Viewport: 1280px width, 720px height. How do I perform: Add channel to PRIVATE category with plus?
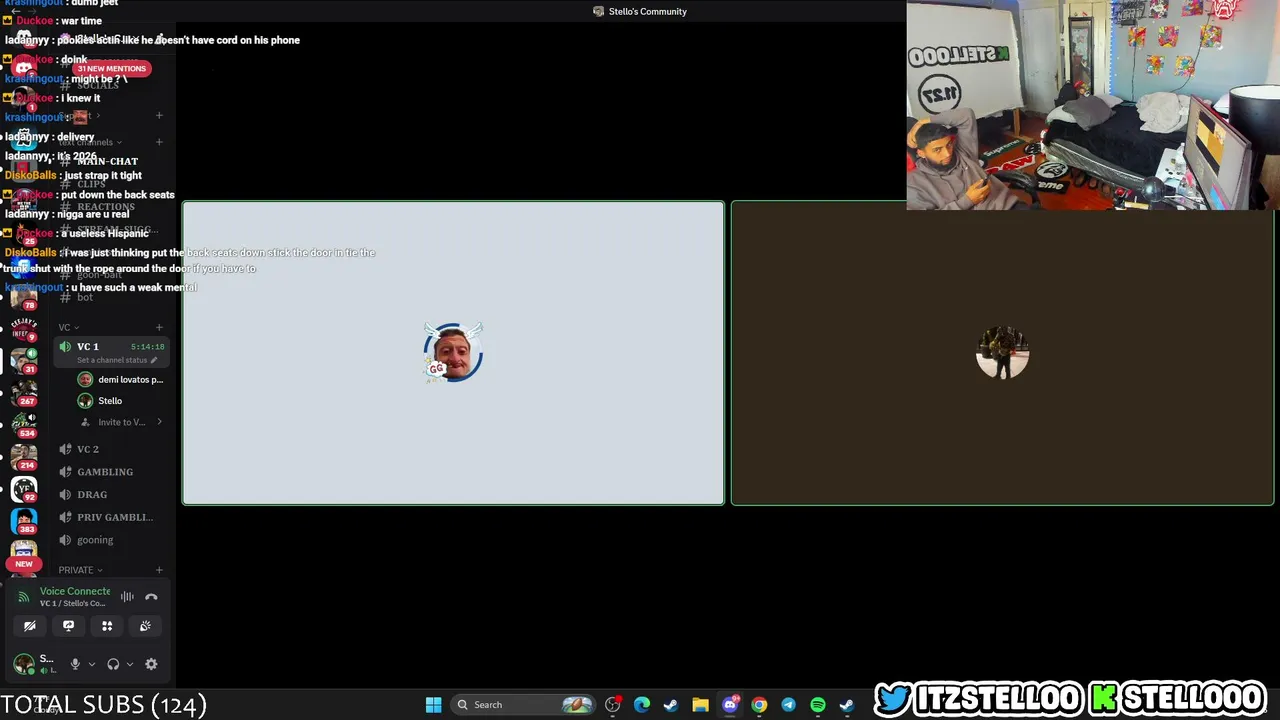click(x=159, y=570)
